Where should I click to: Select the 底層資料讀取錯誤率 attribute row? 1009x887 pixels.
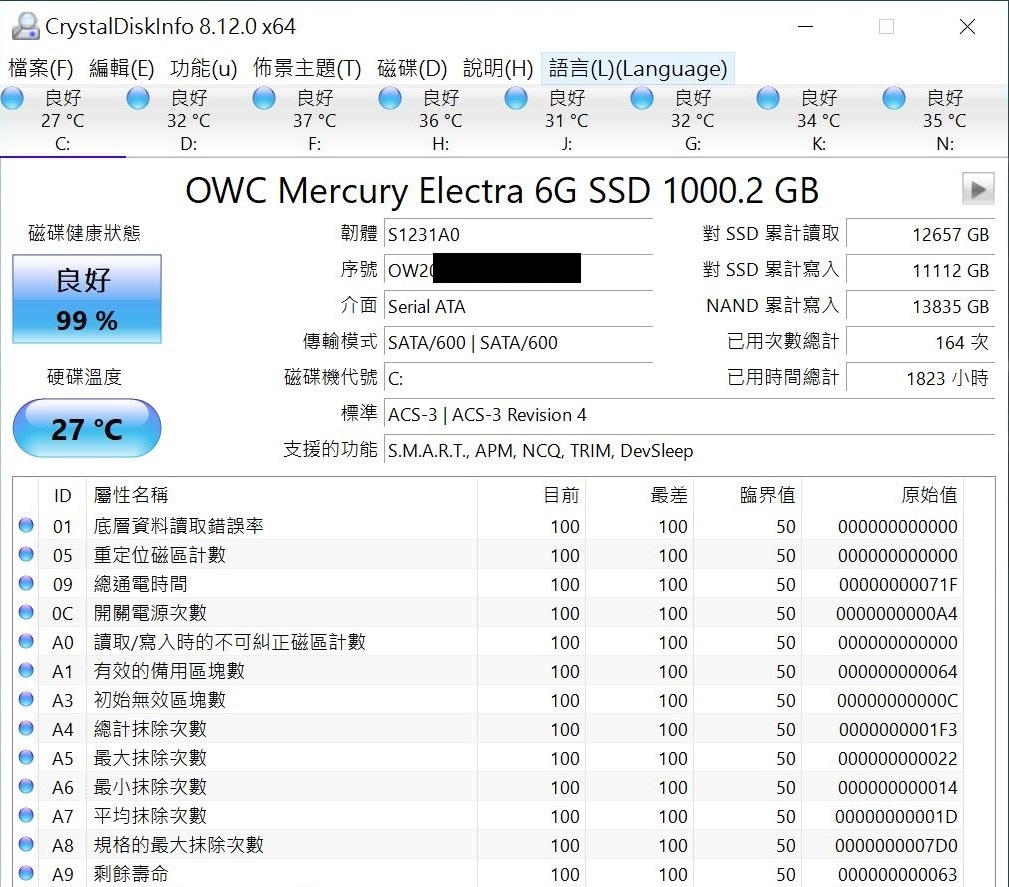488,526
